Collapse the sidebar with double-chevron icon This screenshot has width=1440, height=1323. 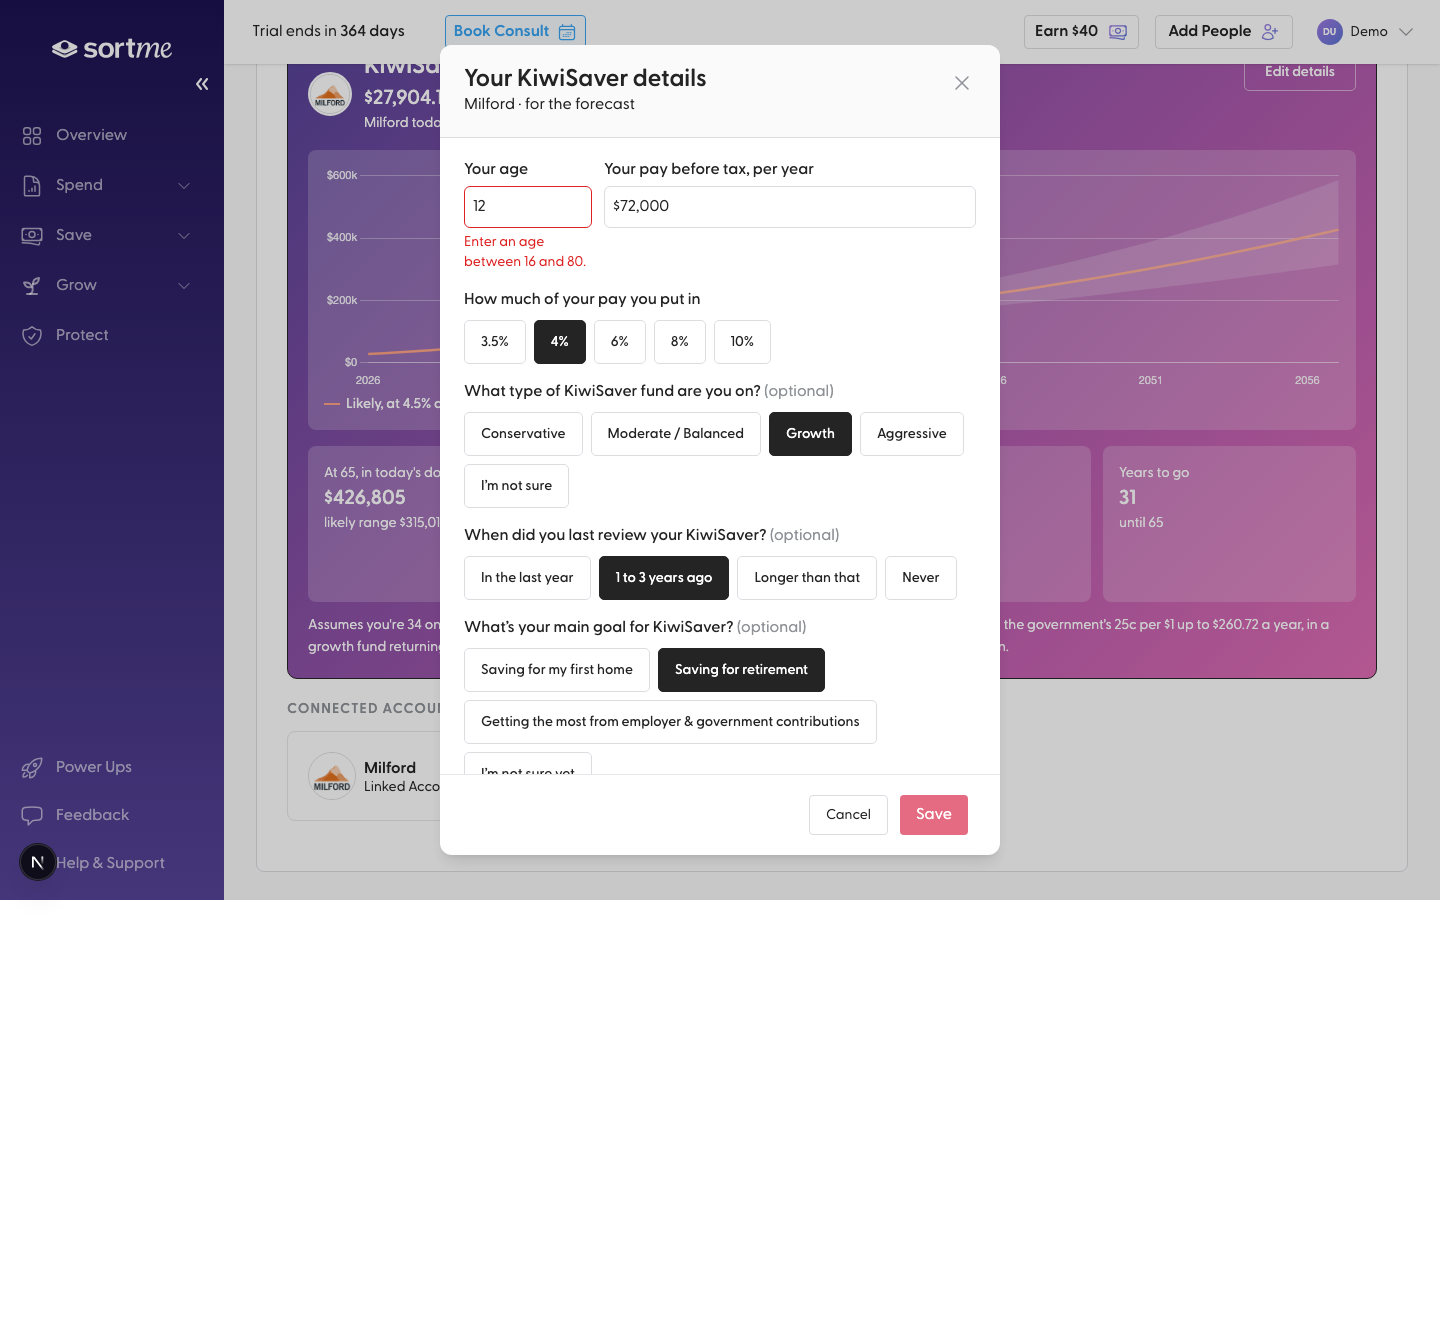pos(202,84)
